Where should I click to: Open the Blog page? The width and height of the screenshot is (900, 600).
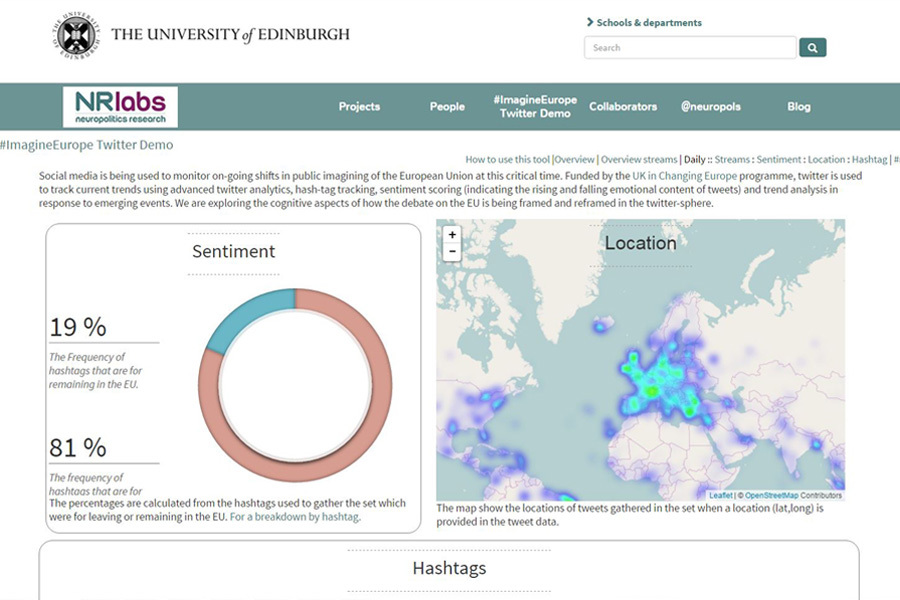(x=798, y=107)
